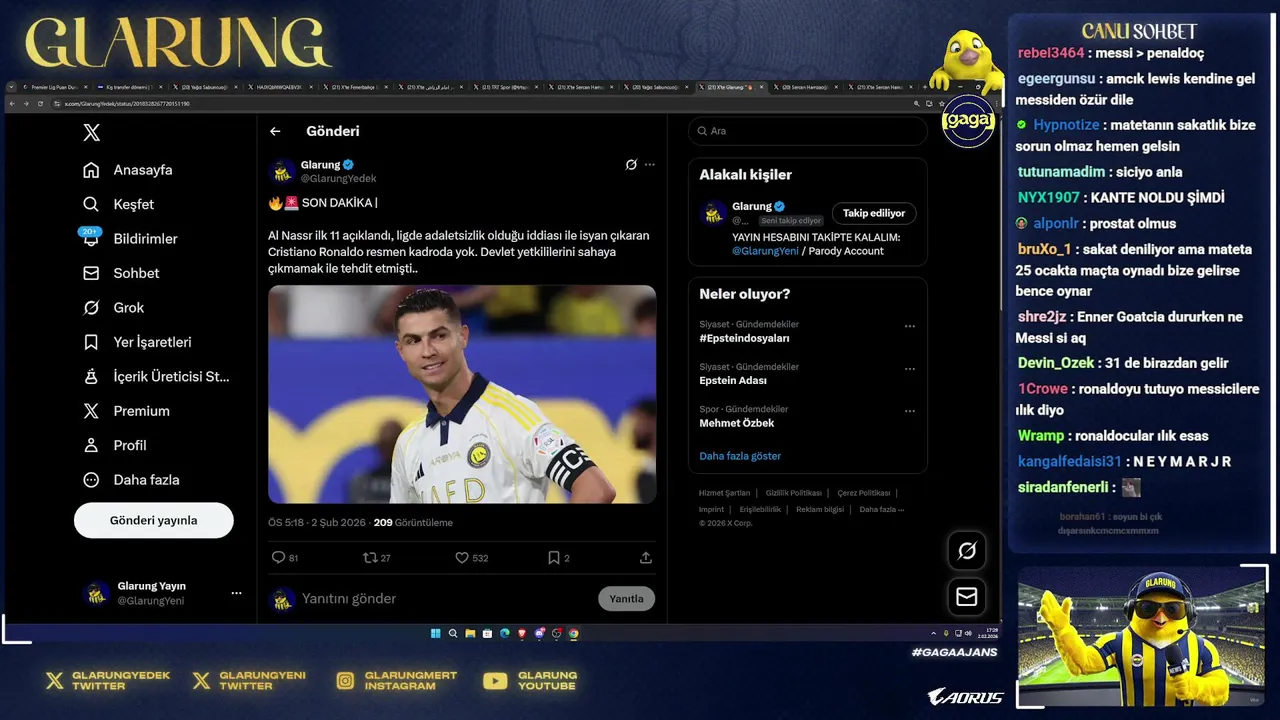Open Brave browser from taskbar
The width and height of the screenshot is (1280, 720).
pyautogui.click(x=522, y=633)
